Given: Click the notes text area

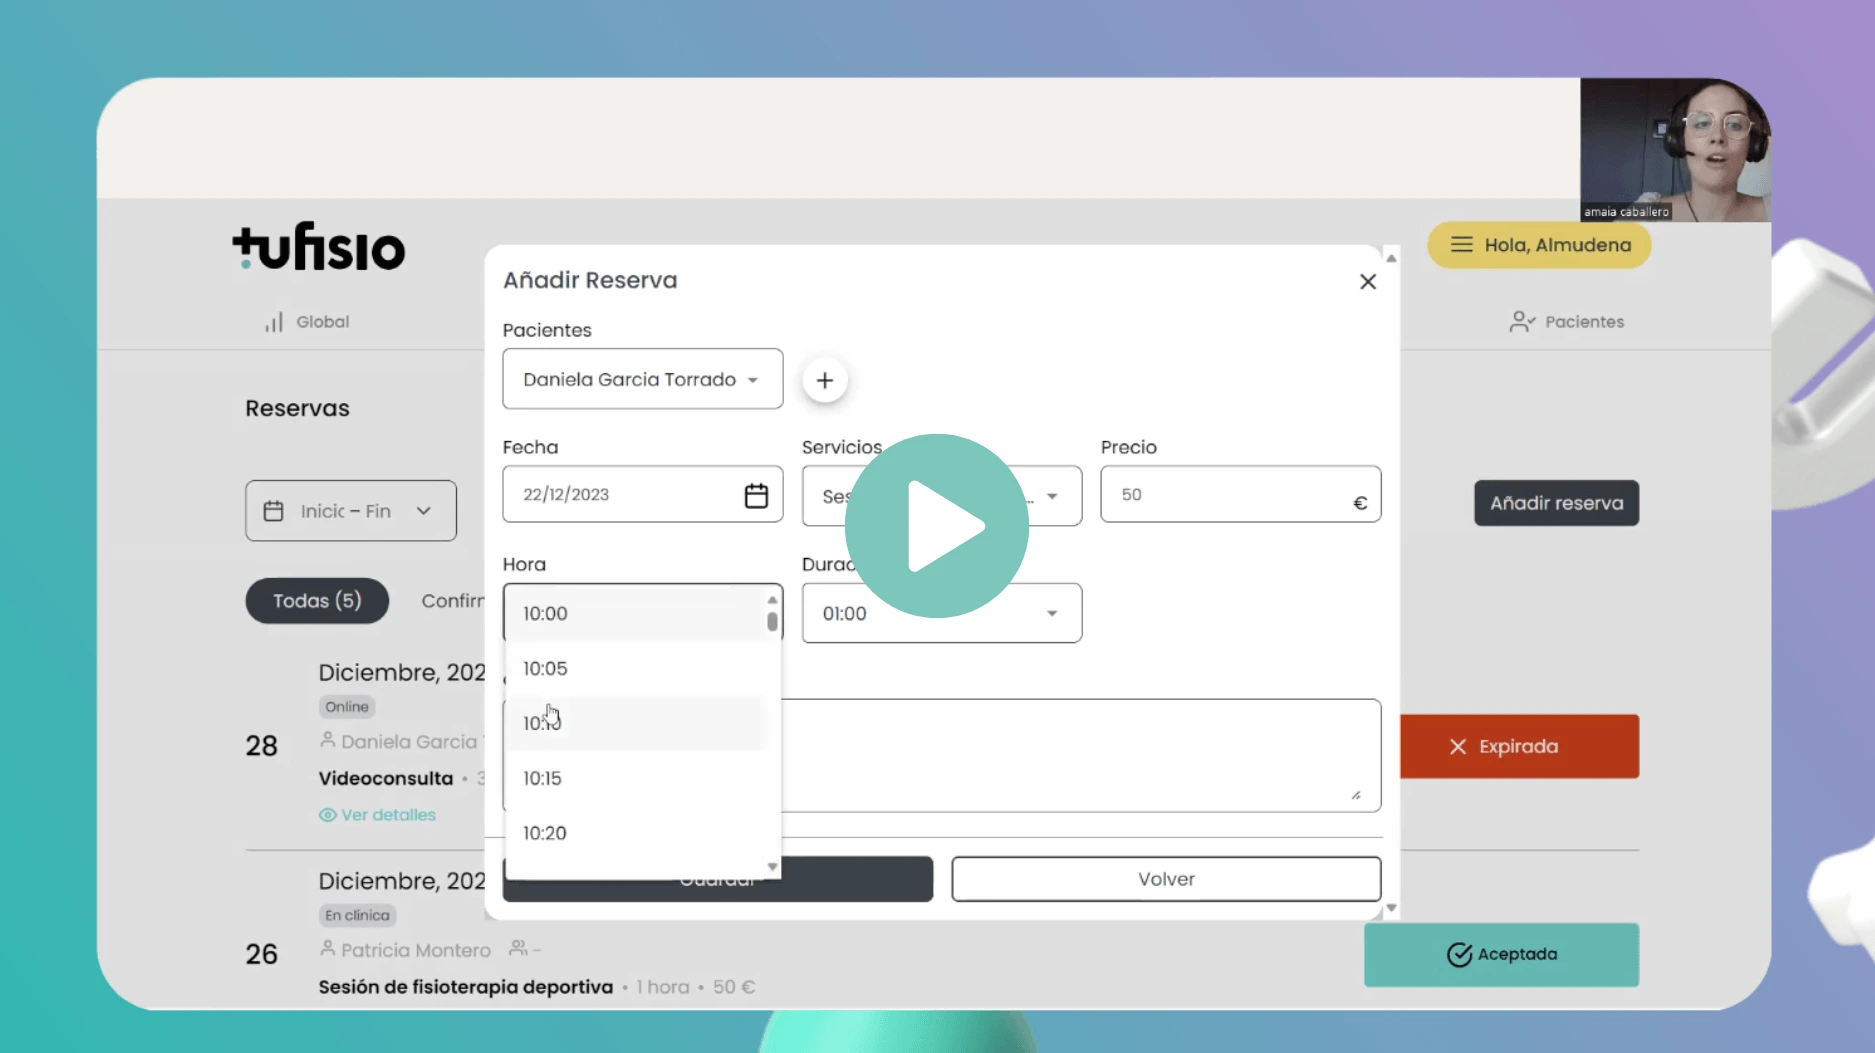Looking at the screenshot, I should click(x=1080, y=755).
